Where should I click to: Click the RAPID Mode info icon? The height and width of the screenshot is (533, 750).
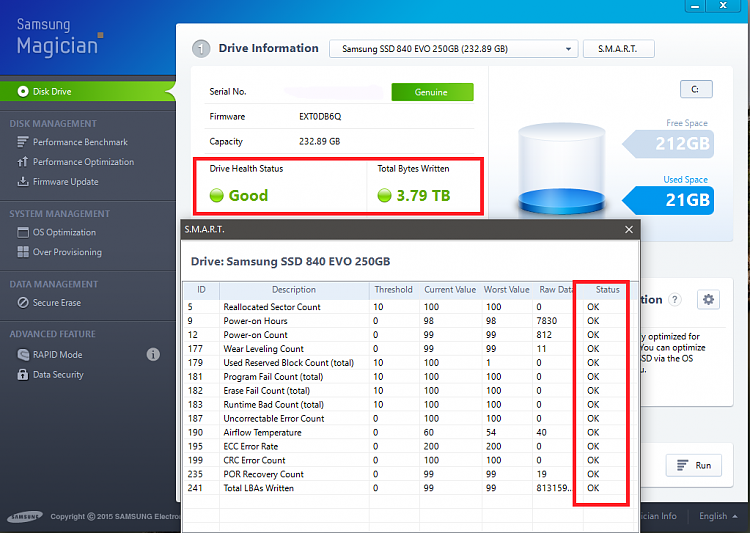pos(153,355)
